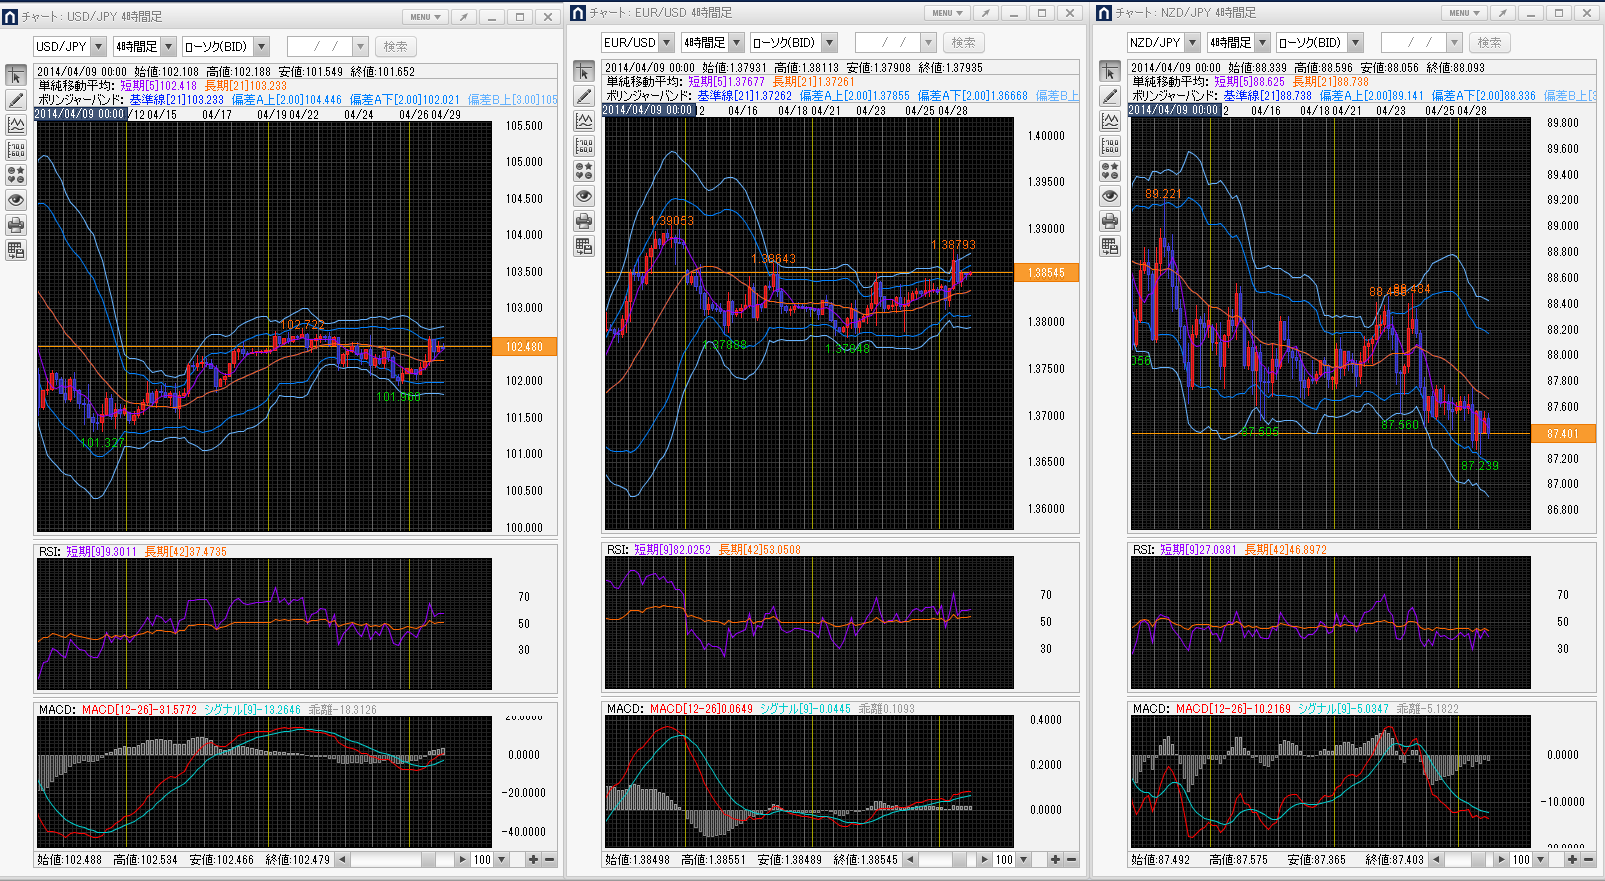
Task: Pick the pencil drawing tool in EUR/USD chart
Action: 584,96
